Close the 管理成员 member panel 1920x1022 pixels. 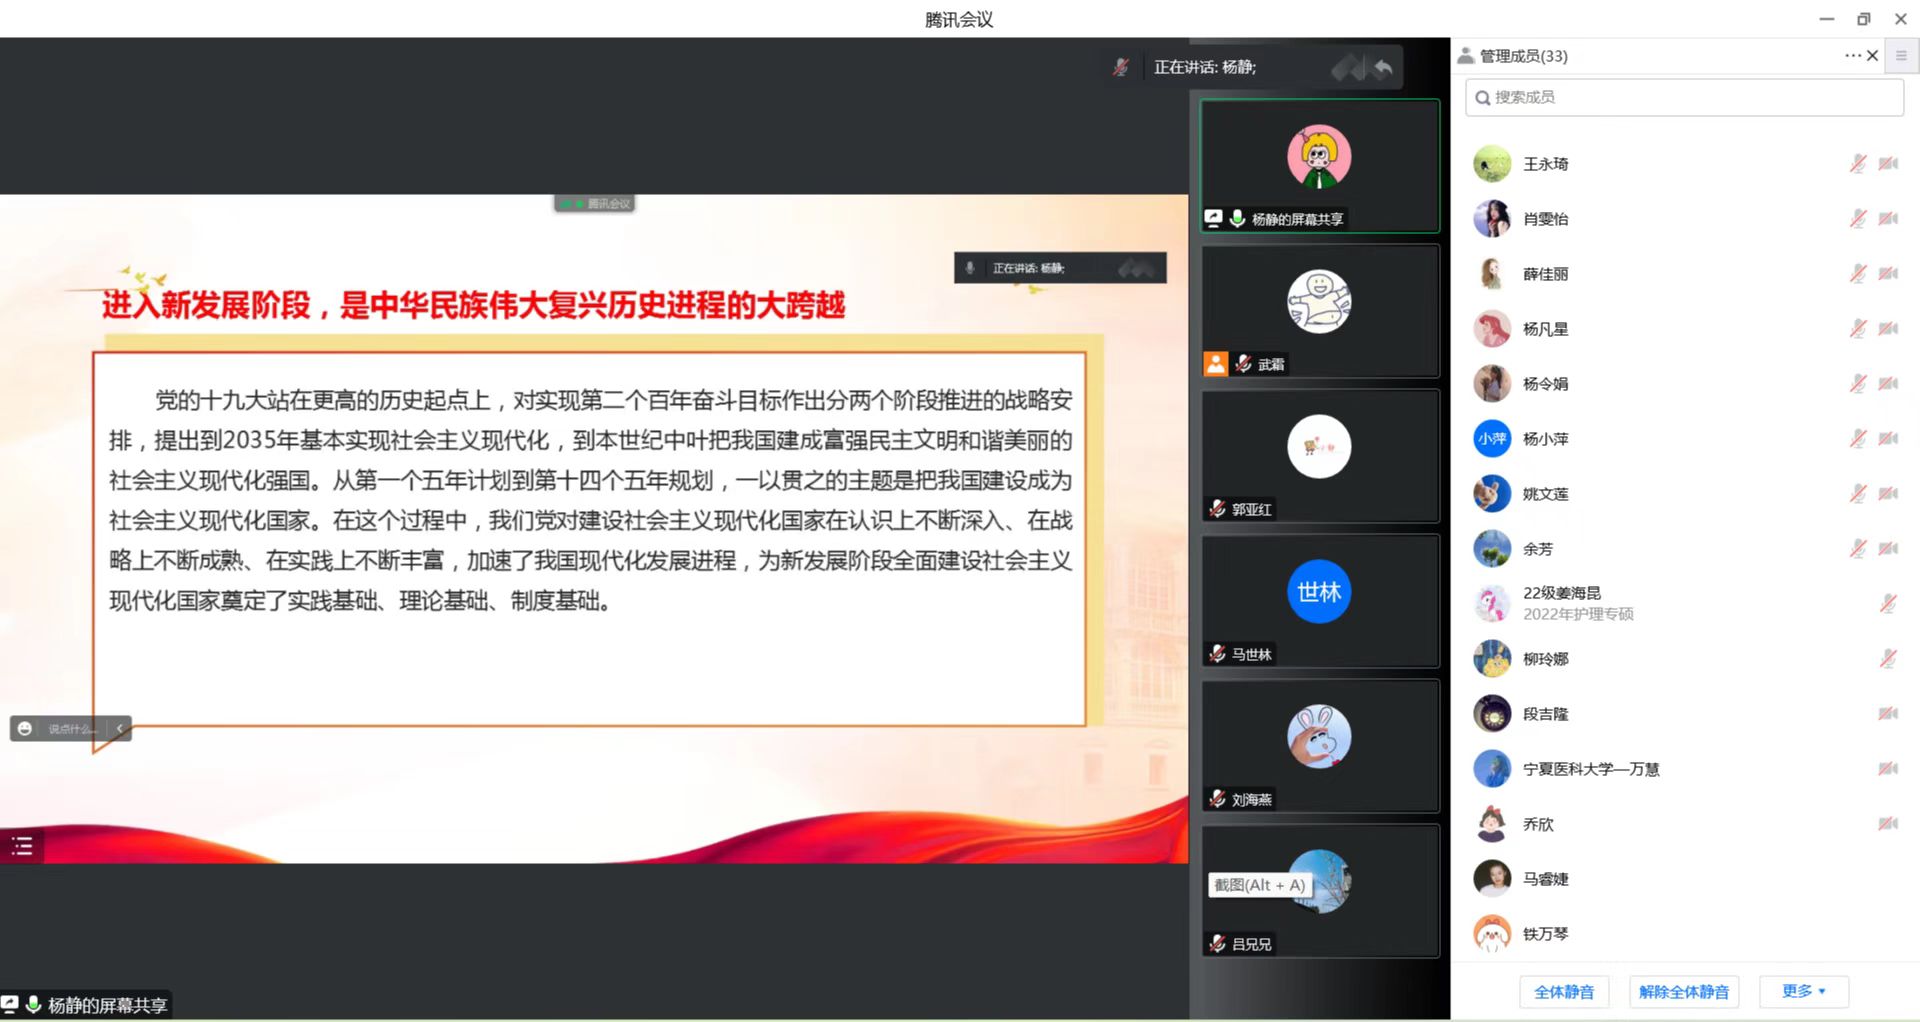click(x=1873, y=56)
